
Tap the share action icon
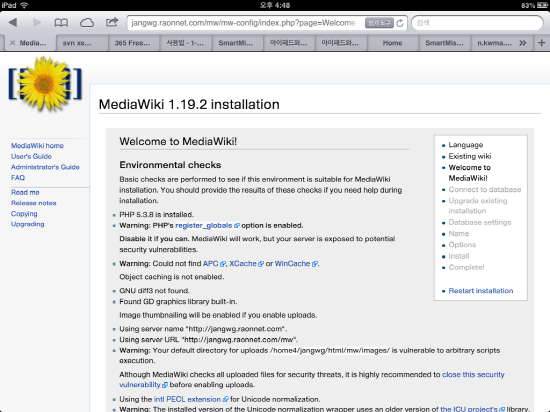pos(112,22)
